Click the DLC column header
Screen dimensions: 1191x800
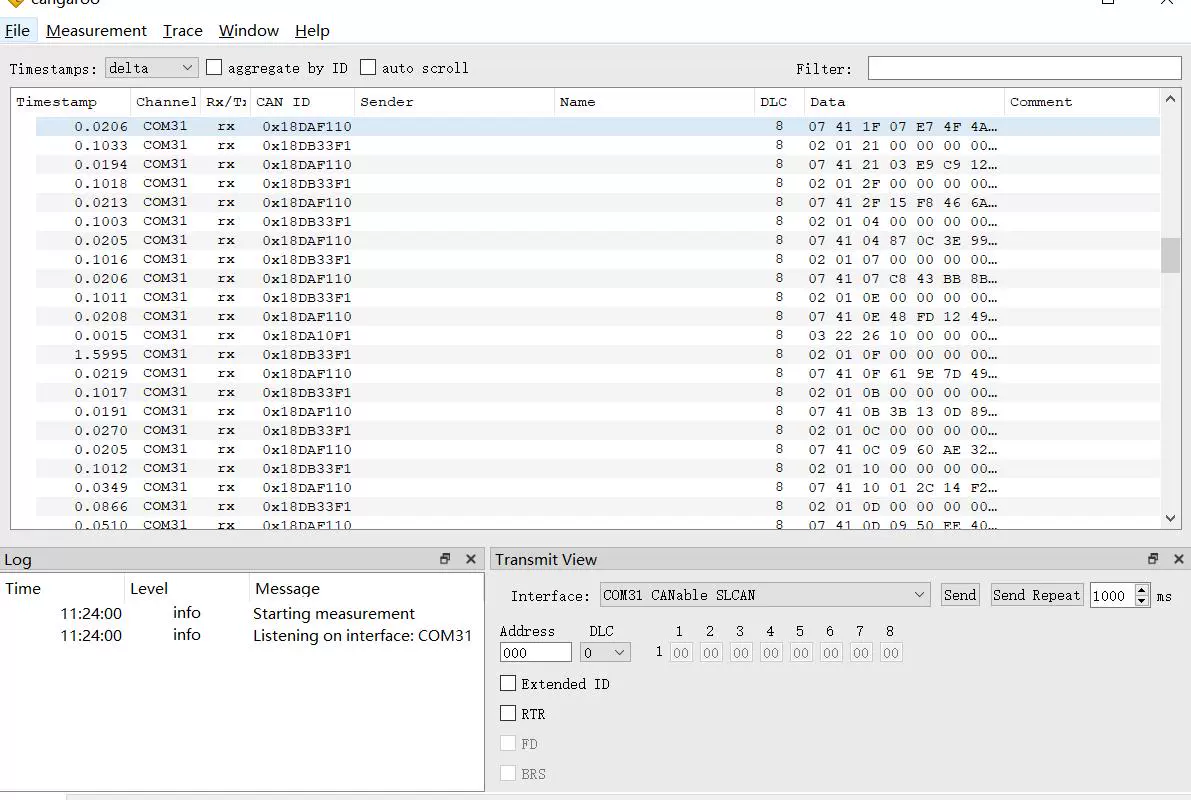(x=779, y=102)
